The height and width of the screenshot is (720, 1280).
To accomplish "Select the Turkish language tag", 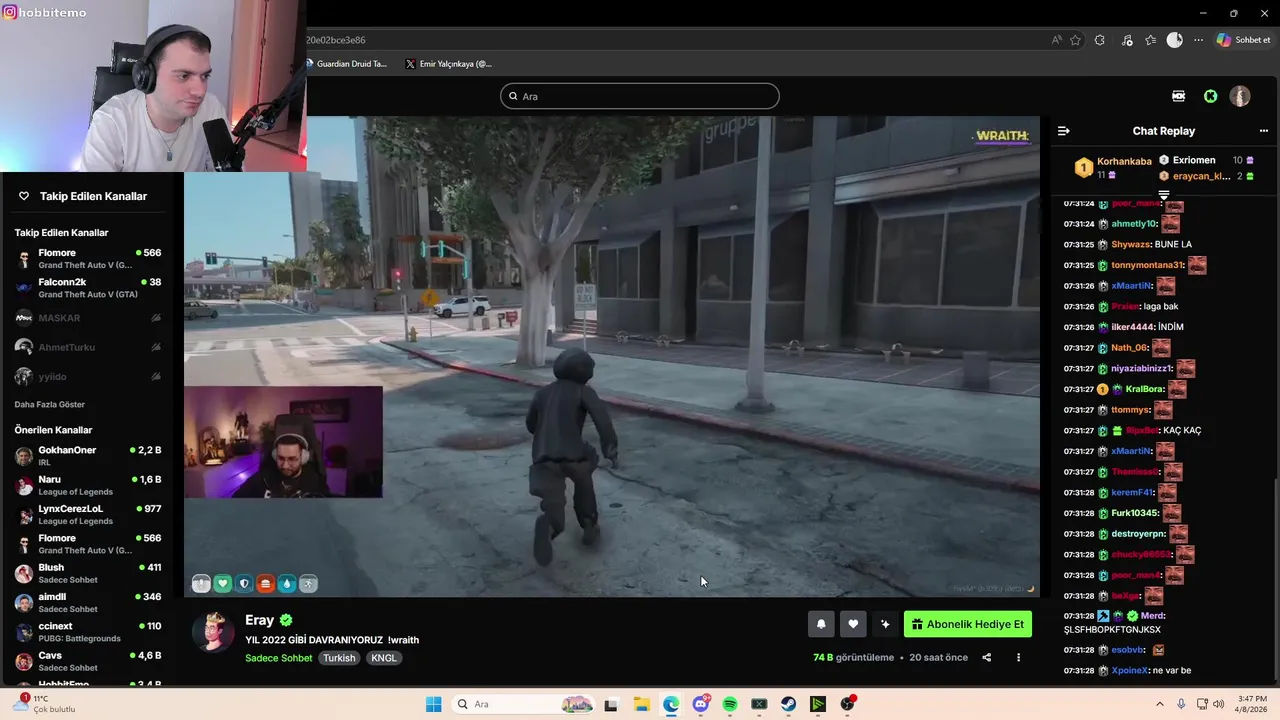I will pyautogui.click(x=339, y=658).
